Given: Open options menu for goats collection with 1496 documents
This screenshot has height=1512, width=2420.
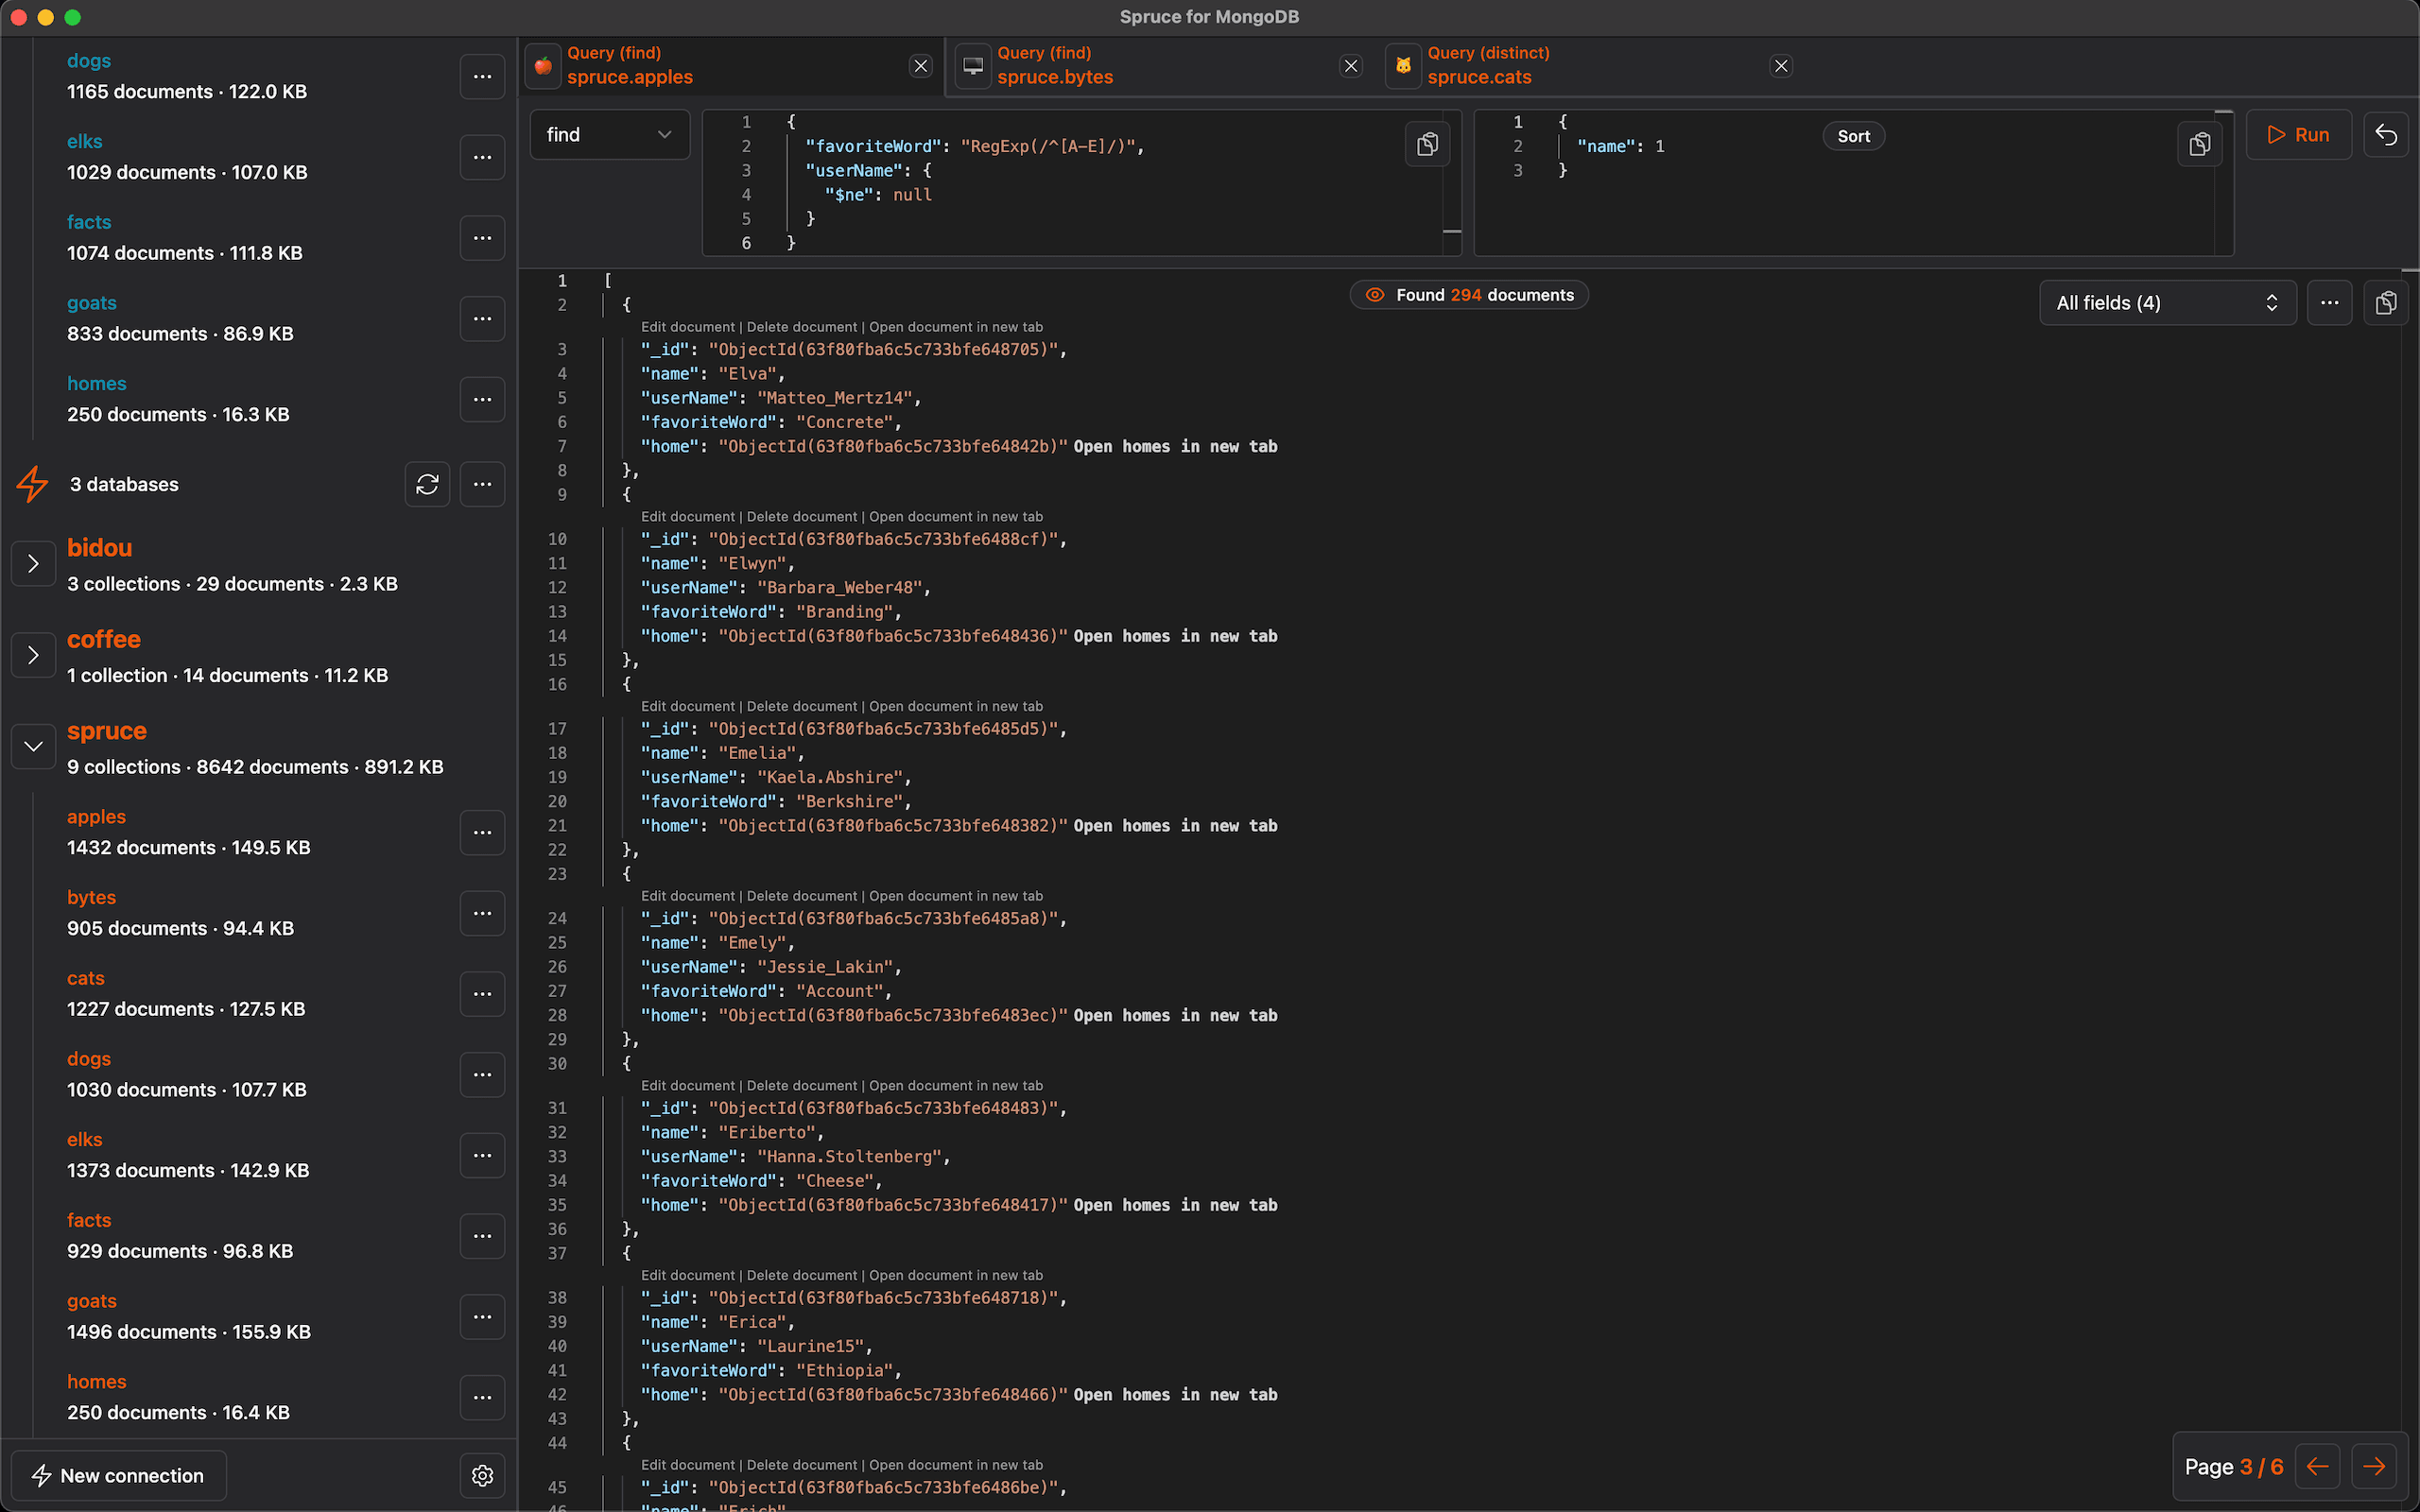Looking at the screenshot, I should click(482, 1317).
